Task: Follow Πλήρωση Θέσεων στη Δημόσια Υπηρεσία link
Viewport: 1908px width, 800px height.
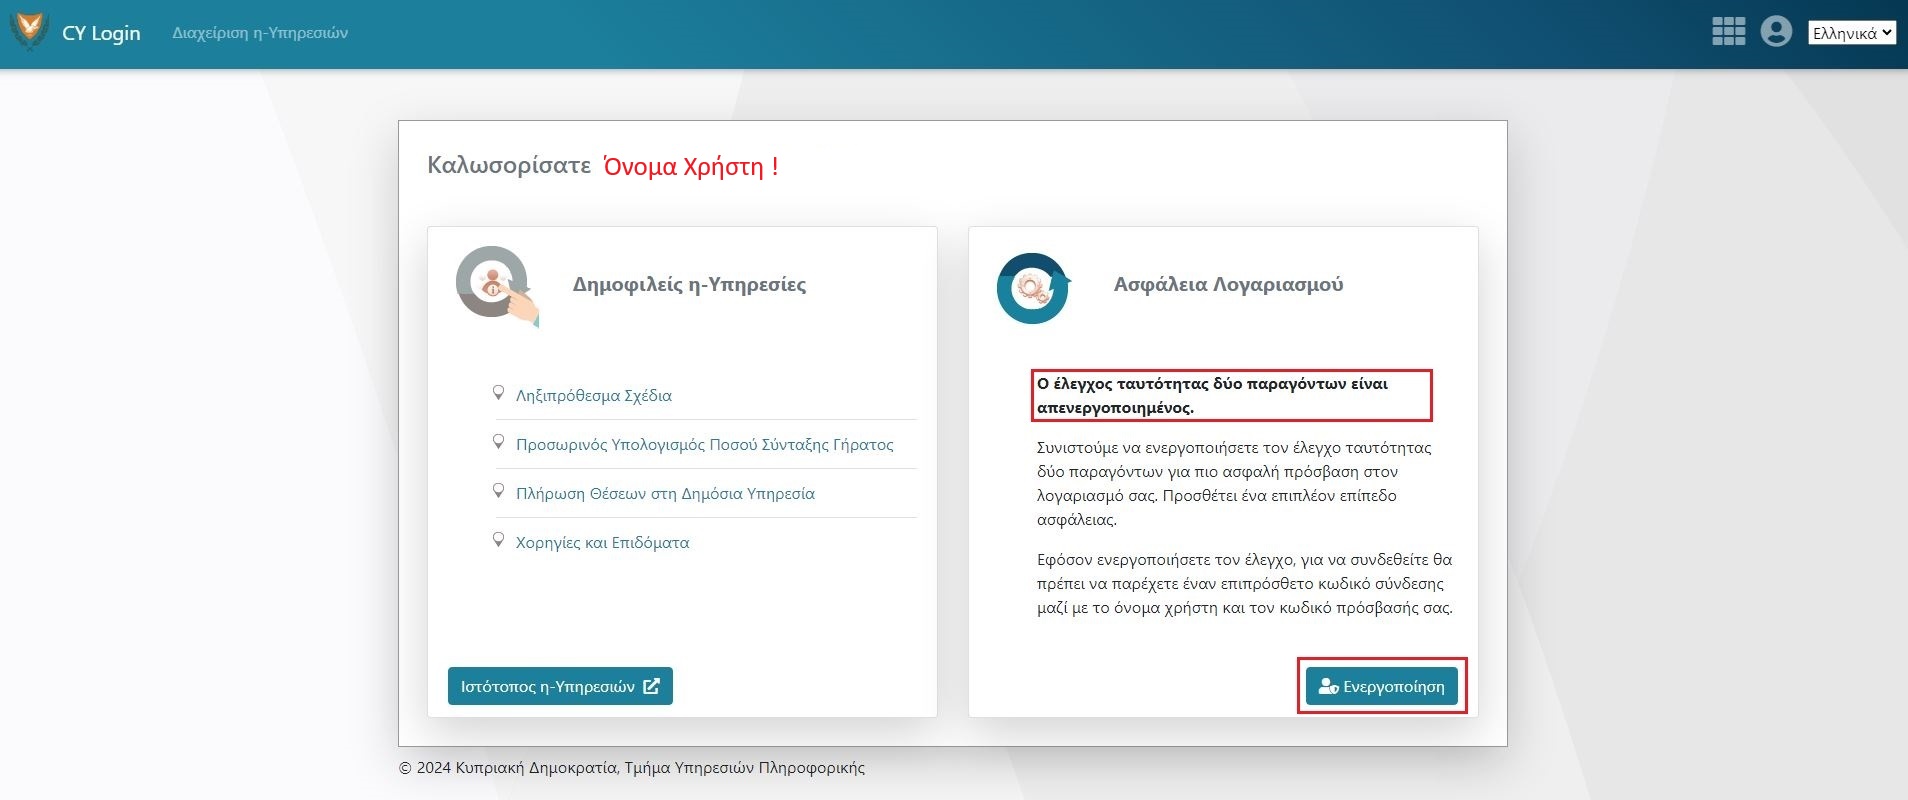Action: pyautogui.click(x=665, y=494)
